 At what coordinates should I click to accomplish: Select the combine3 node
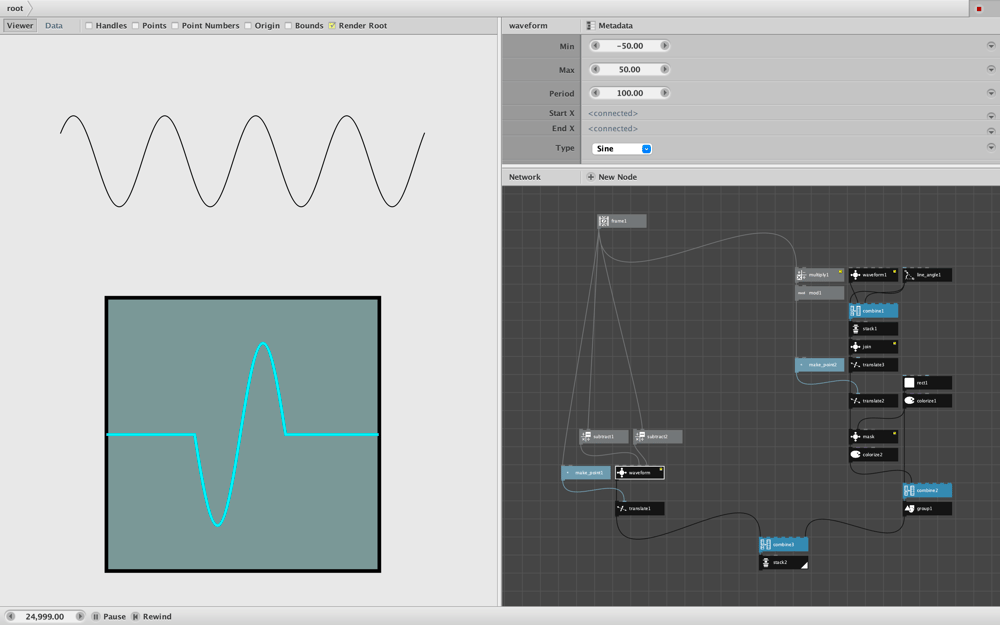click(x=783, y=544)
